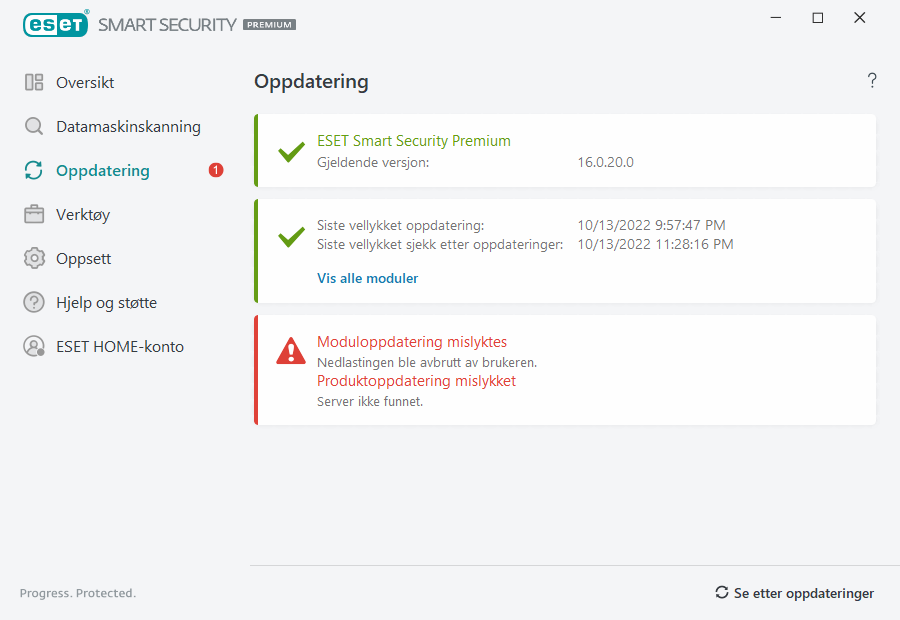Click the Oppdatering refresh arrows icon
This screenshot has height=620, width=900.
tap(34, 171)
